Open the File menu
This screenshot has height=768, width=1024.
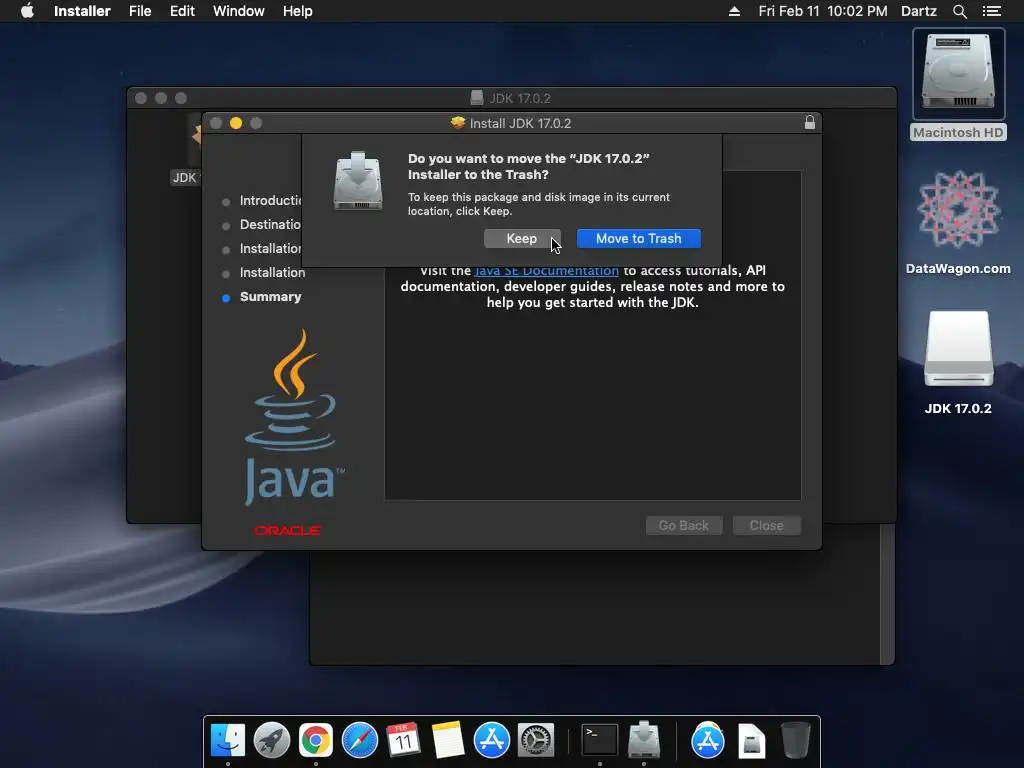140,11
